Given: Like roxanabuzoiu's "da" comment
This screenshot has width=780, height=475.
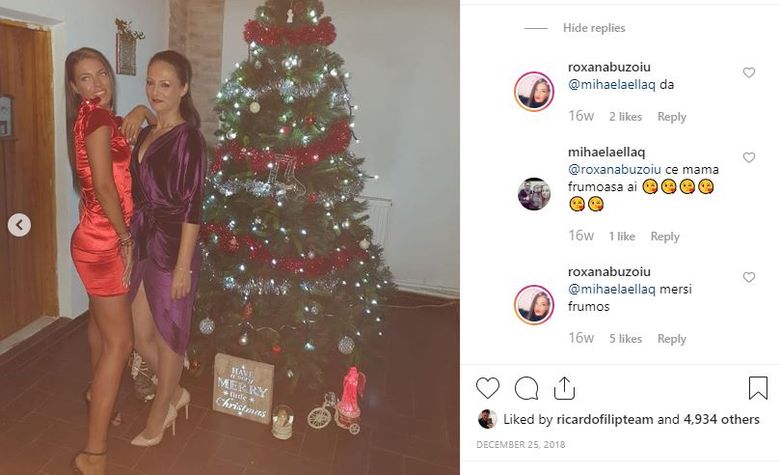Looking at the screenshot, I should [749, 73].
